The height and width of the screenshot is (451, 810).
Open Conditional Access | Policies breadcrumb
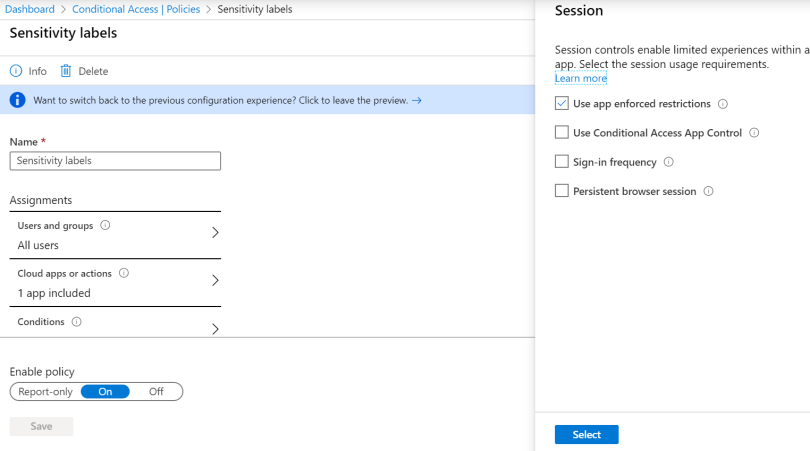[x=136, y=9]
